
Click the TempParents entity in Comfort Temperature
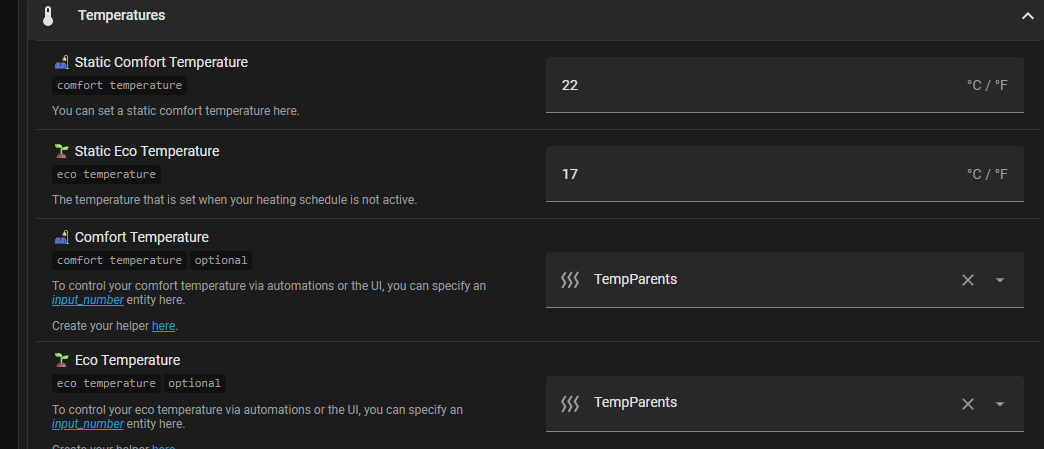[635, 280]
